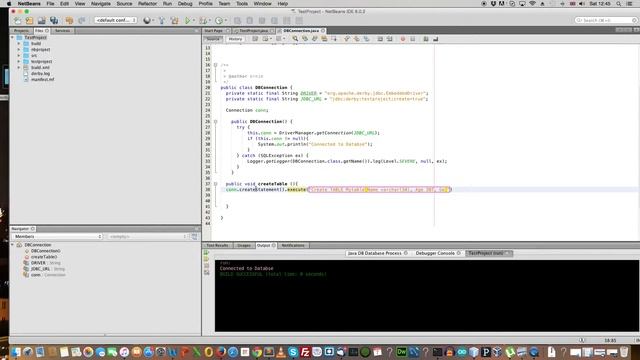Switch to the Test Results tab
Viewport: 640px width, 360px height.
217,245
